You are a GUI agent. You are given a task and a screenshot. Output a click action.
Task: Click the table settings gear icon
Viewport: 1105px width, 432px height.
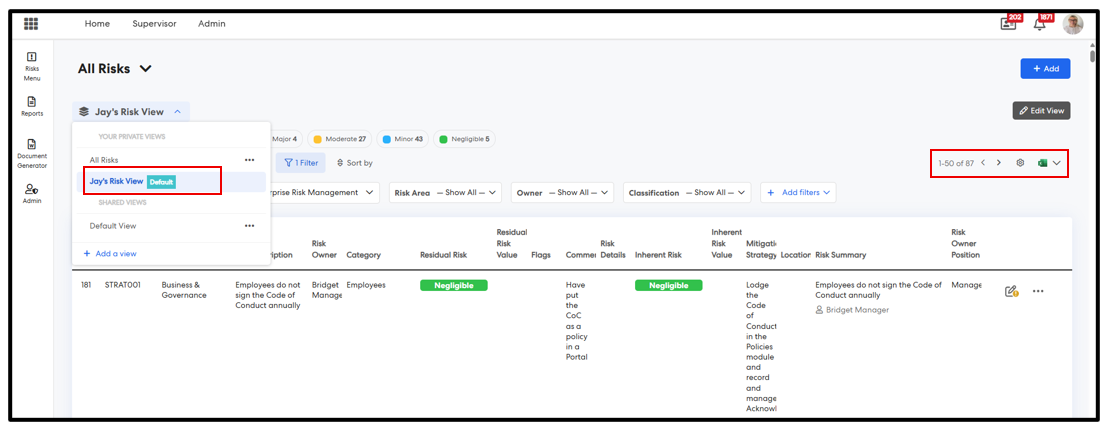click(x=1020, y=163)
